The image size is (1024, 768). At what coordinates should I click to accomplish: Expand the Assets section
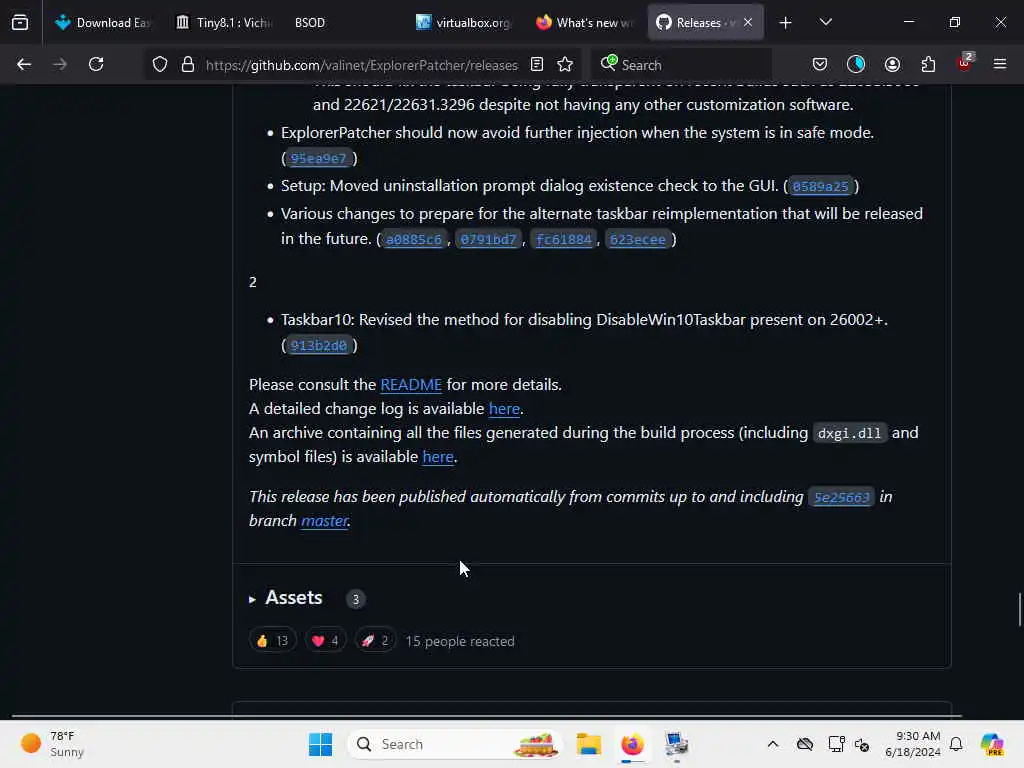coord(286,598)
